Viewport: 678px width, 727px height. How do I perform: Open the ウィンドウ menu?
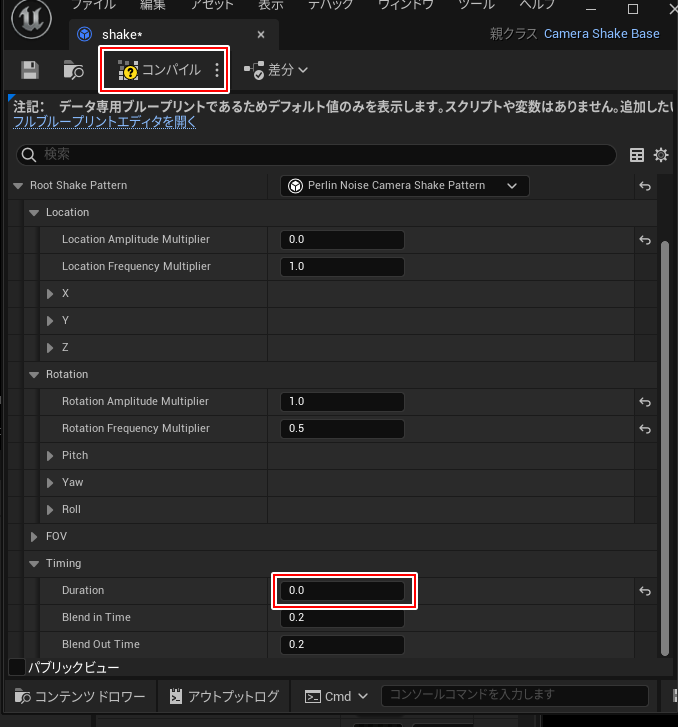[x=405, y=5]
